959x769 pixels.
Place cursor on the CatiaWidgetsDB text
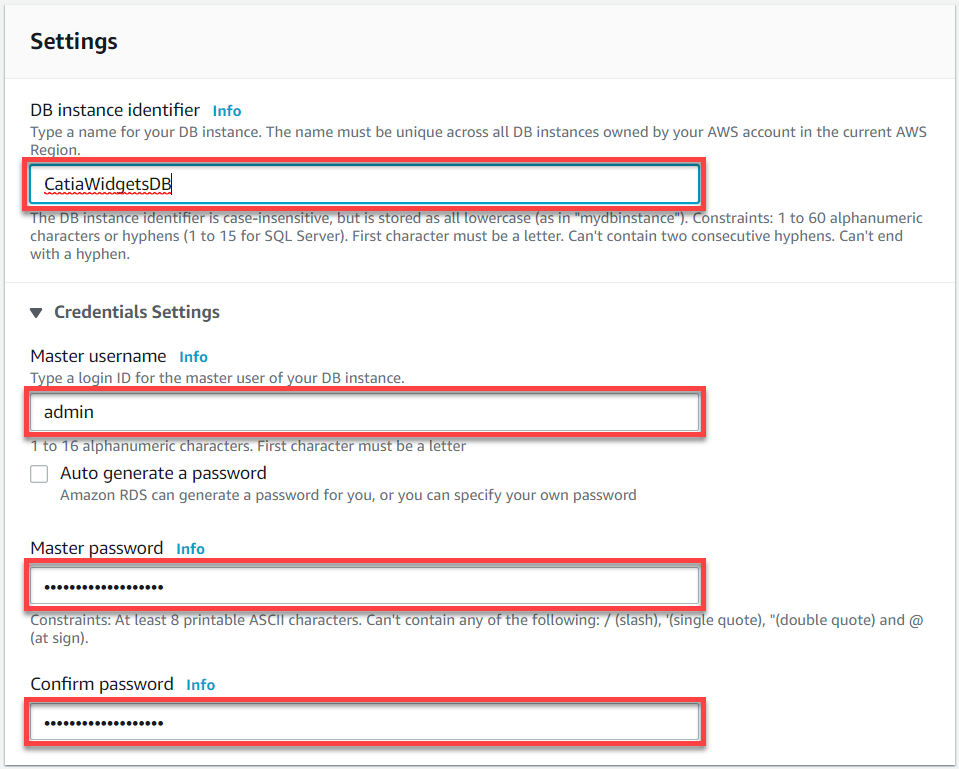(x=108, y=184)
